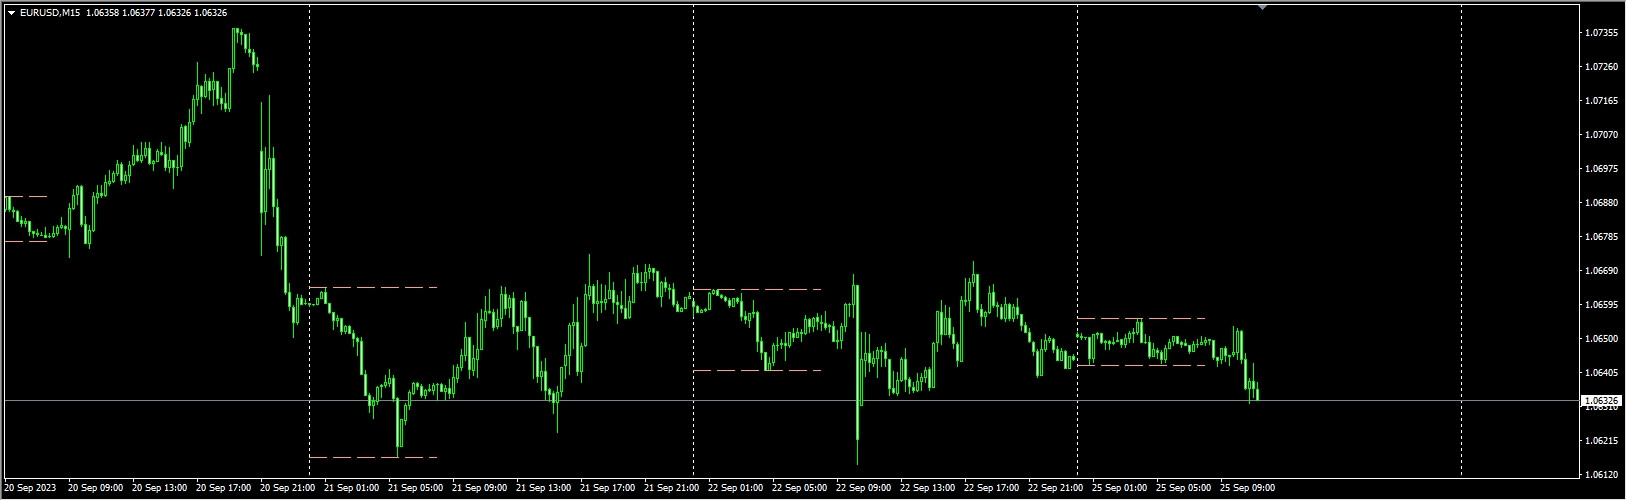Click the grey chart shift marker triangle
Viewport: 1627px width, 501px height.
click(1262, 7)
